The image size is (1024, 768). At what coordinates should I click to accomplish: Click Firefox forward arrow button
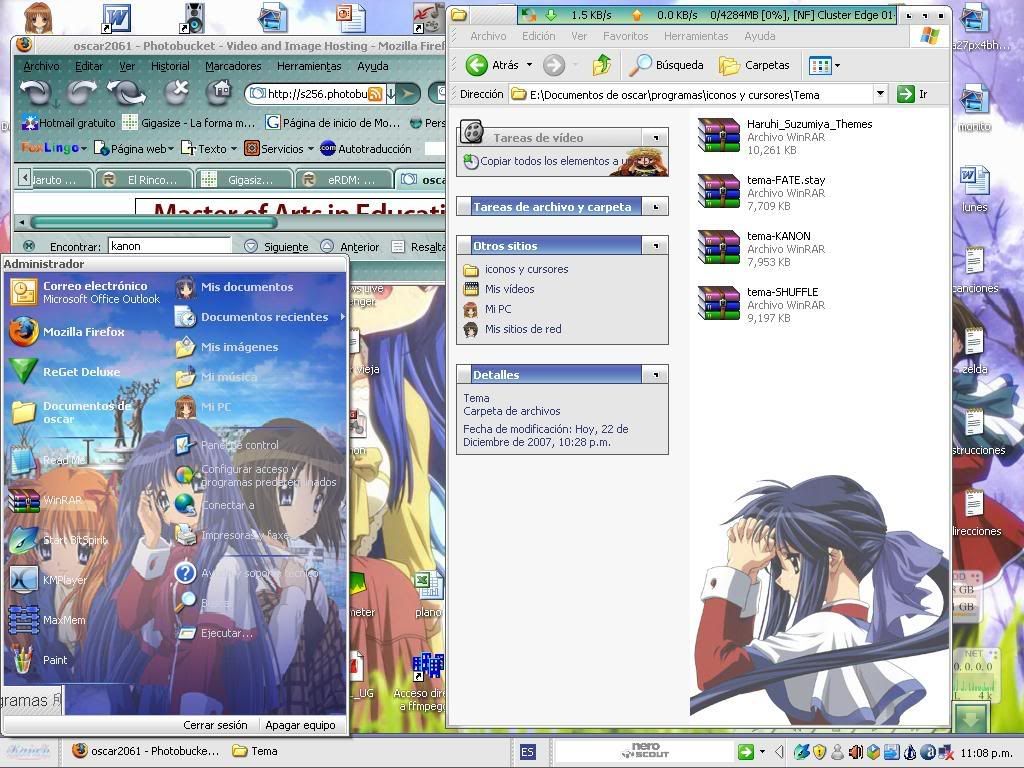82,92
